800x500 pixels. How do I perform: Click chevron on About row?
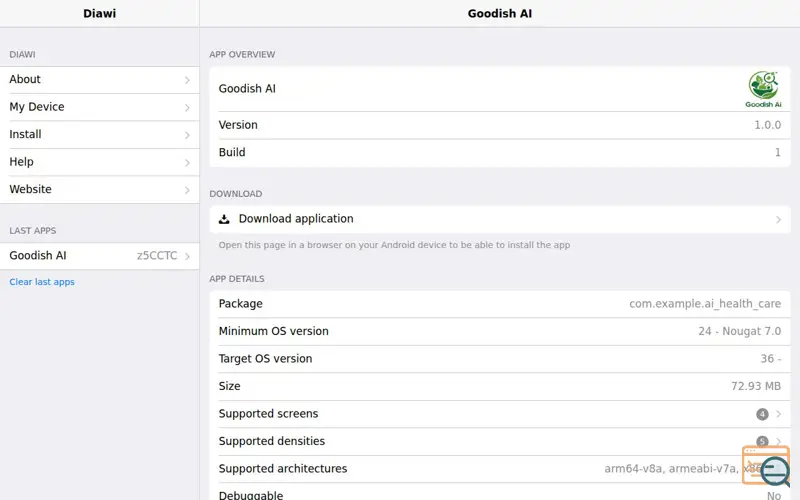pyautogui.click(x=187, y=80)
